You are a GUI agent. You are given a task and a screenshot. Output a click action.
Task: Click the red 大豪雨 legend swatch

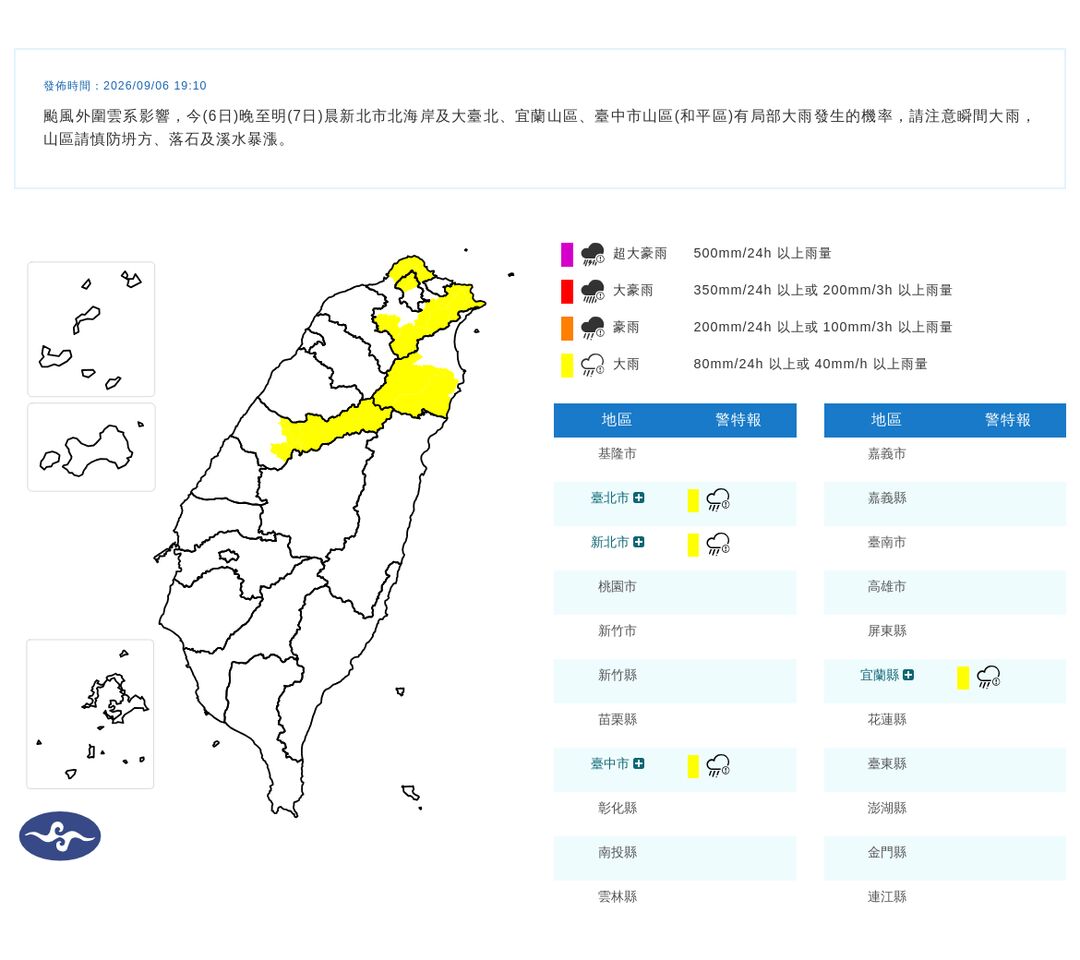coord(567,291)
